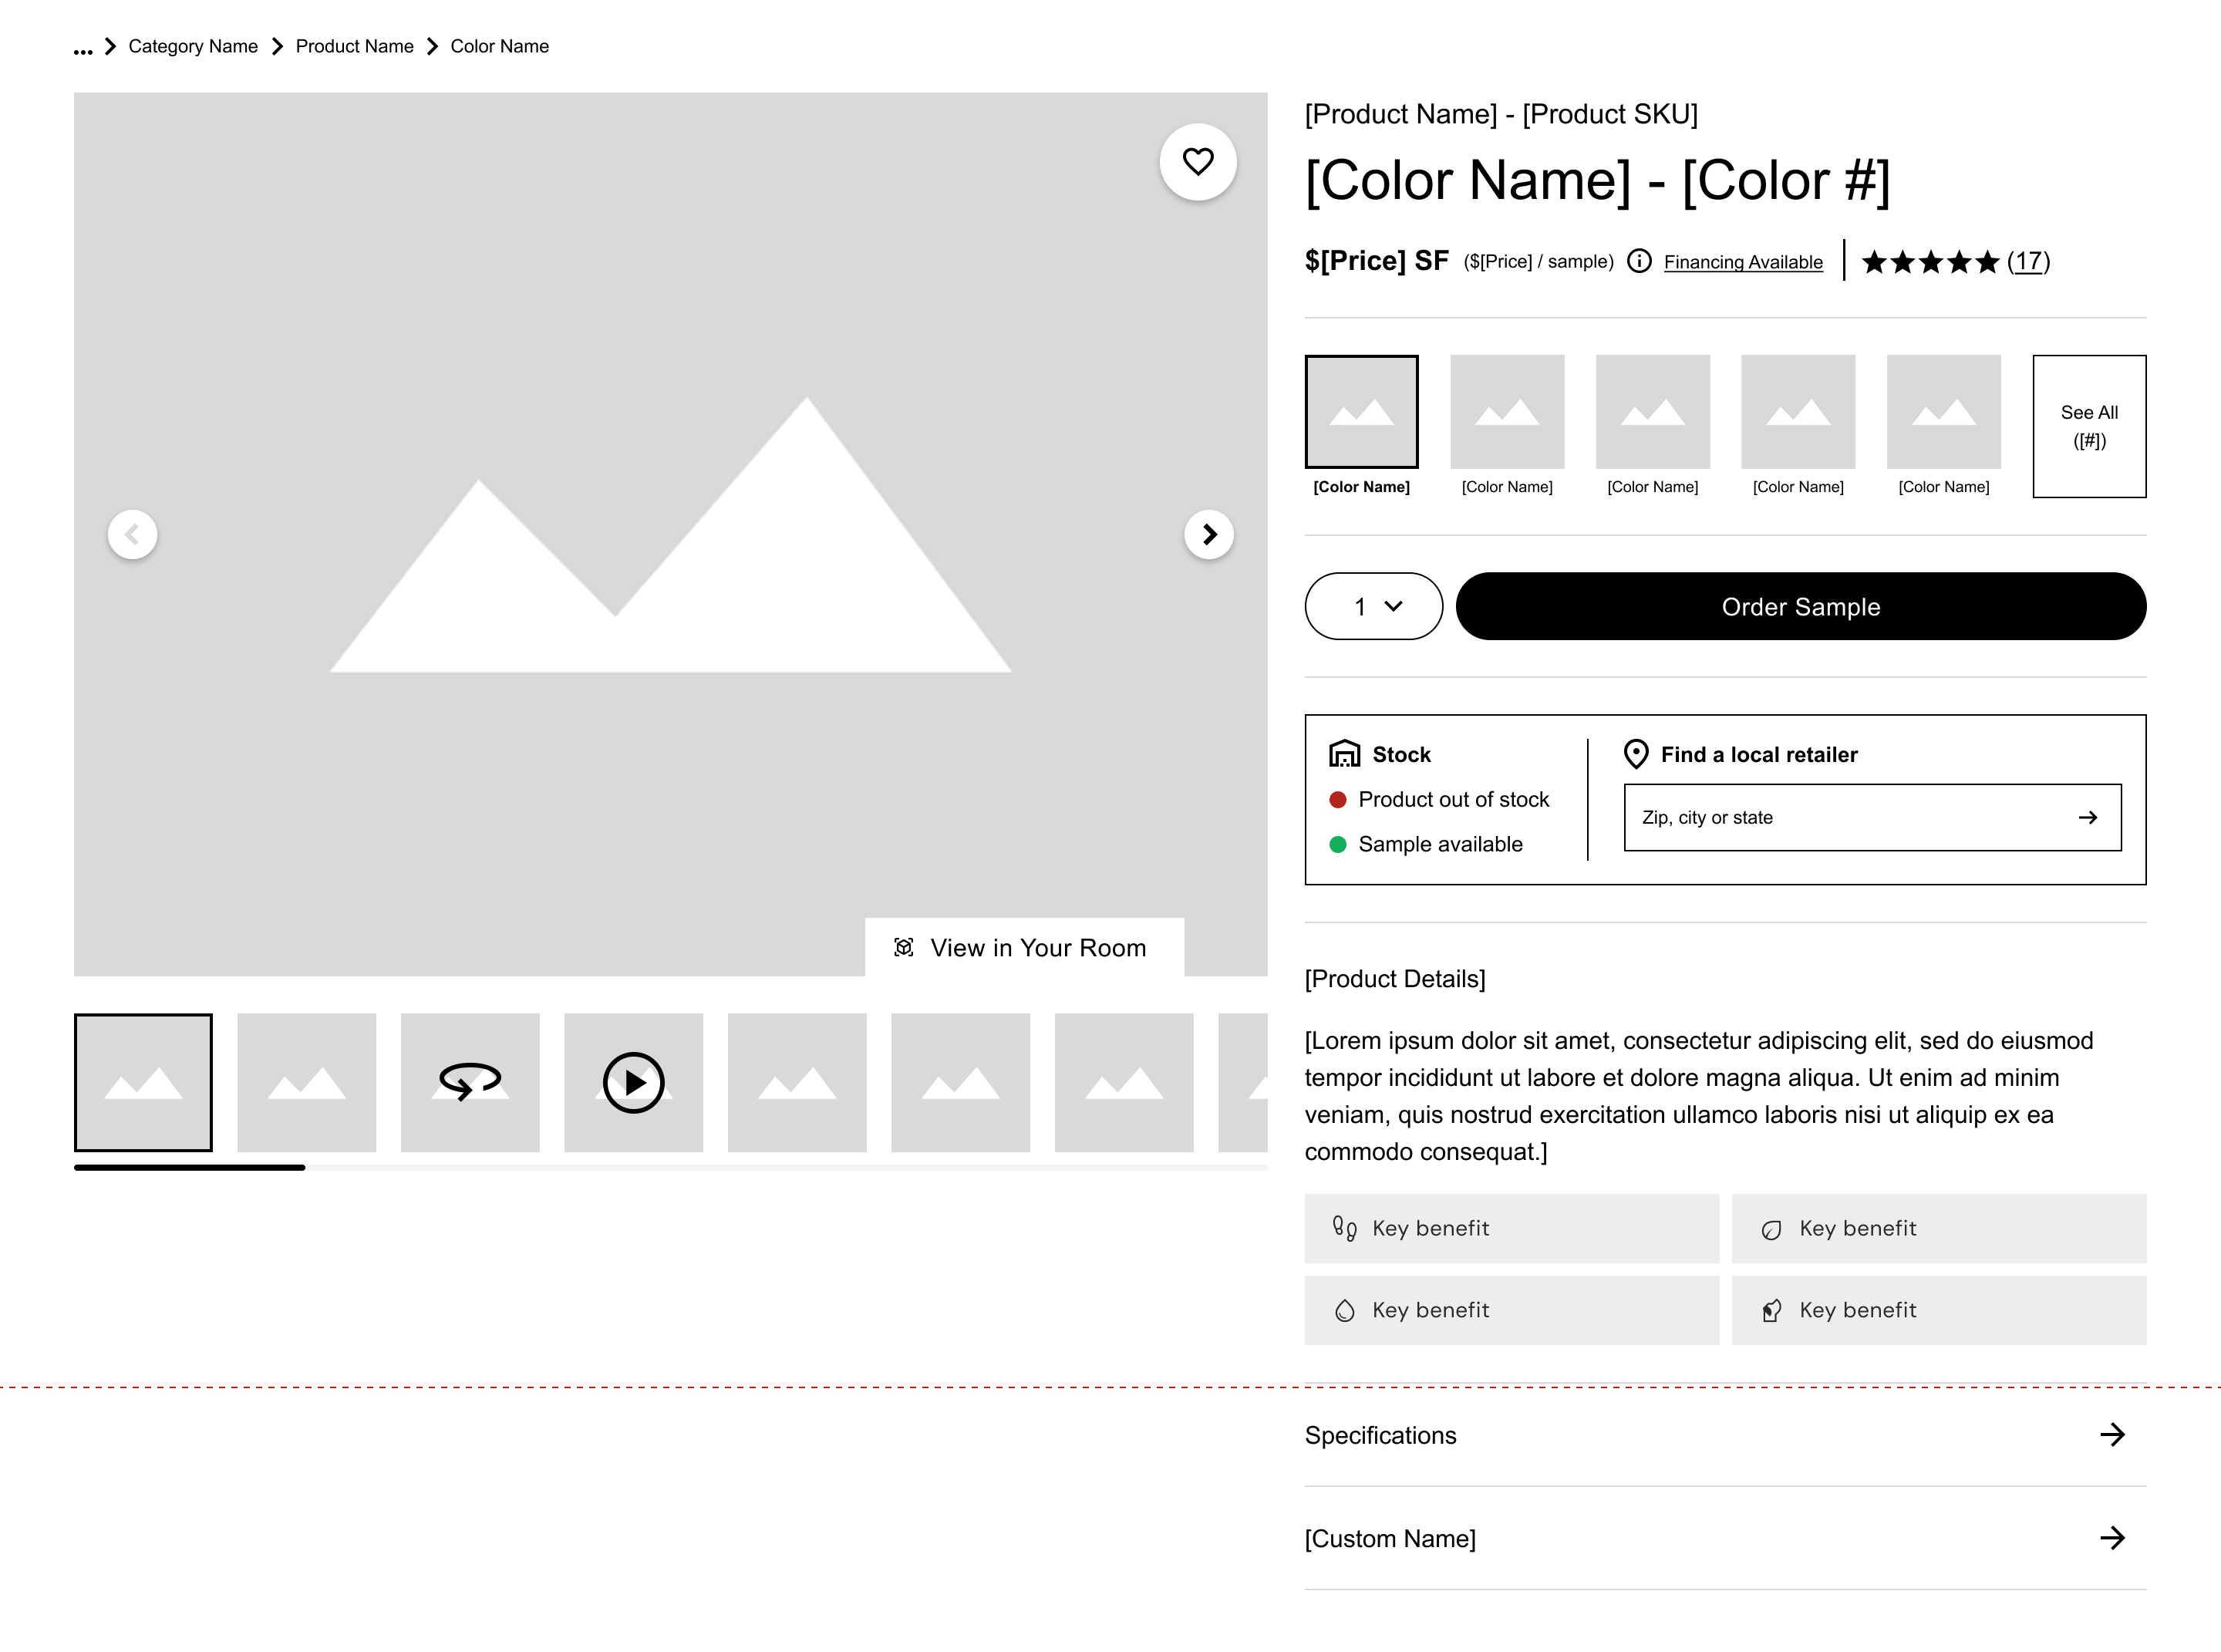Open the Financing Available link

pos(1743,262)
